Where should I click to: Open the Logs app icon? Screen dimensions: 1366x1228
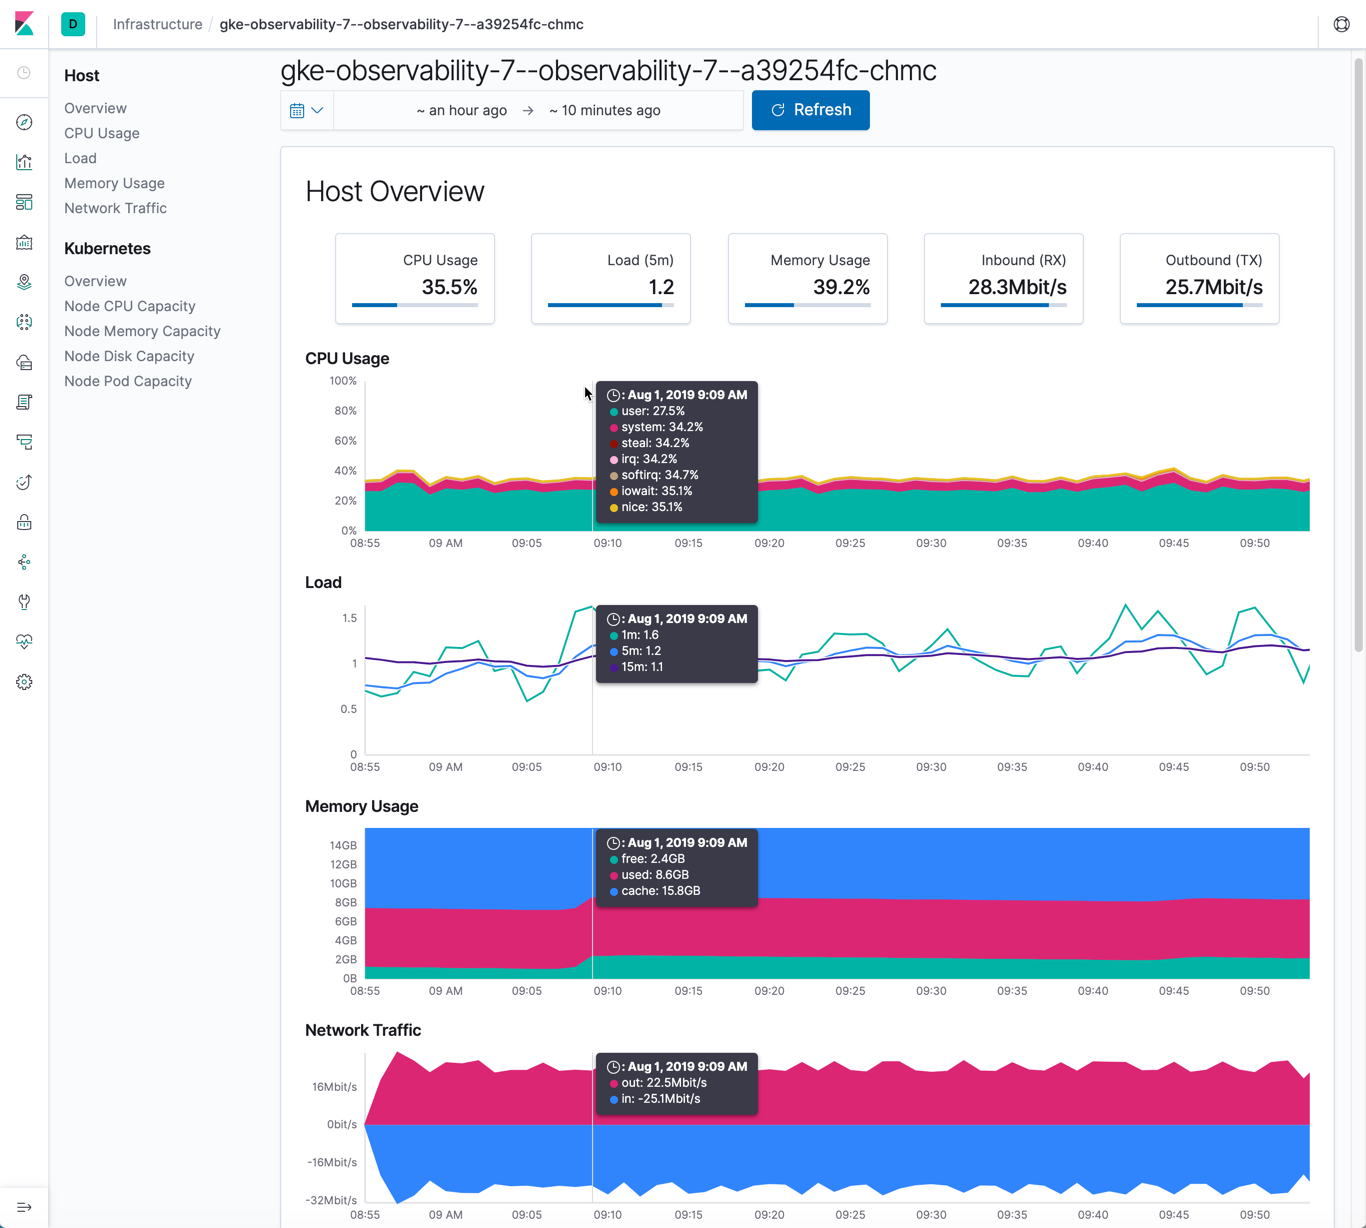(x=24, y=401)
